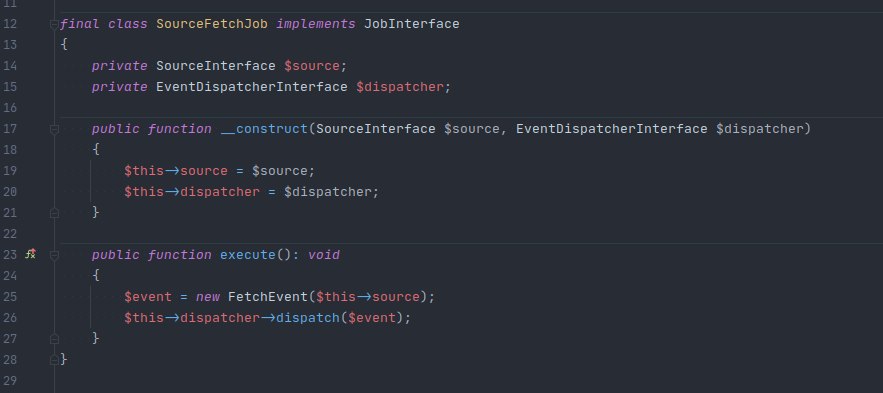Click the 'implements' keyword

pos(316,24)
